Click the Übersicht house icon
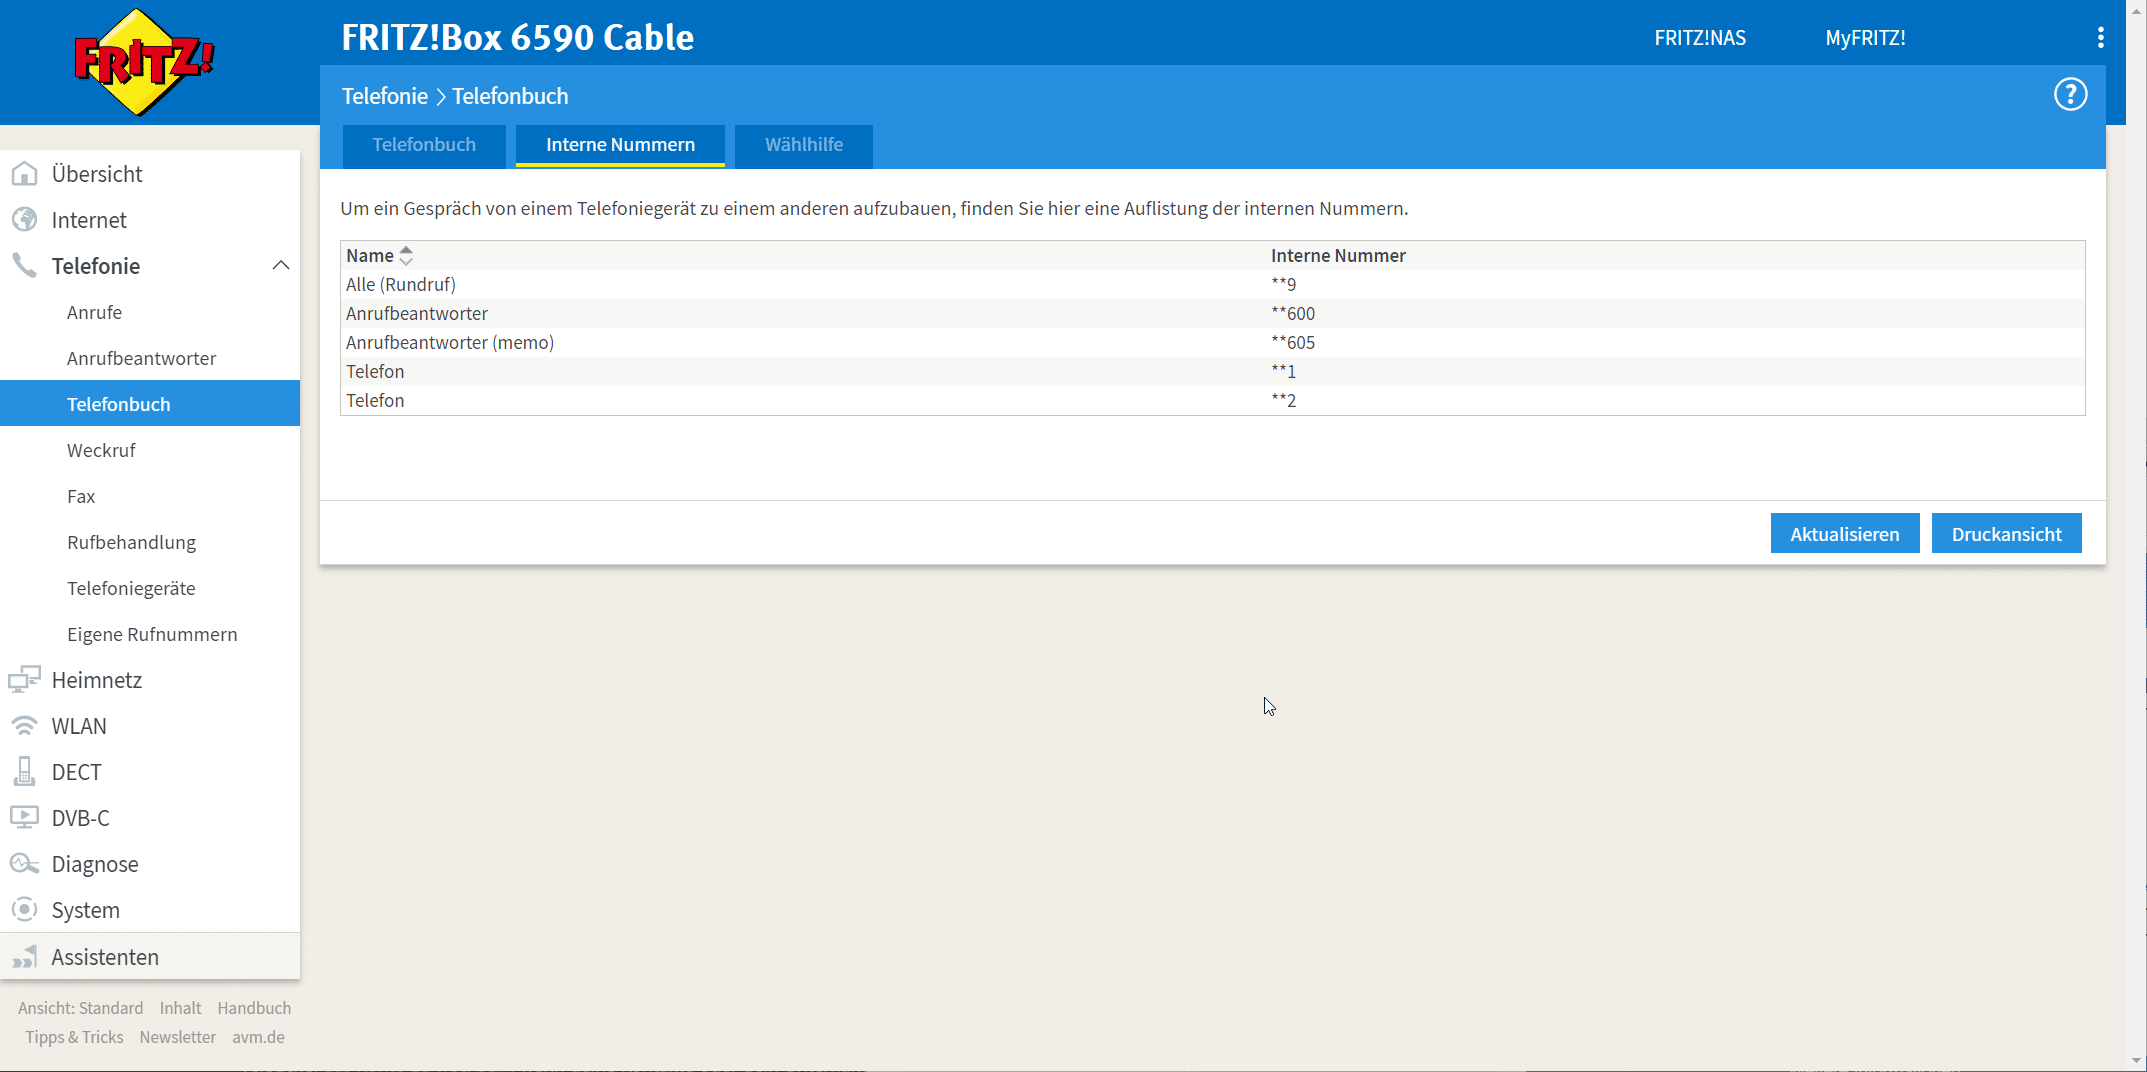This screenshot has width=2147, height=1072. click(x=24, y=174)
